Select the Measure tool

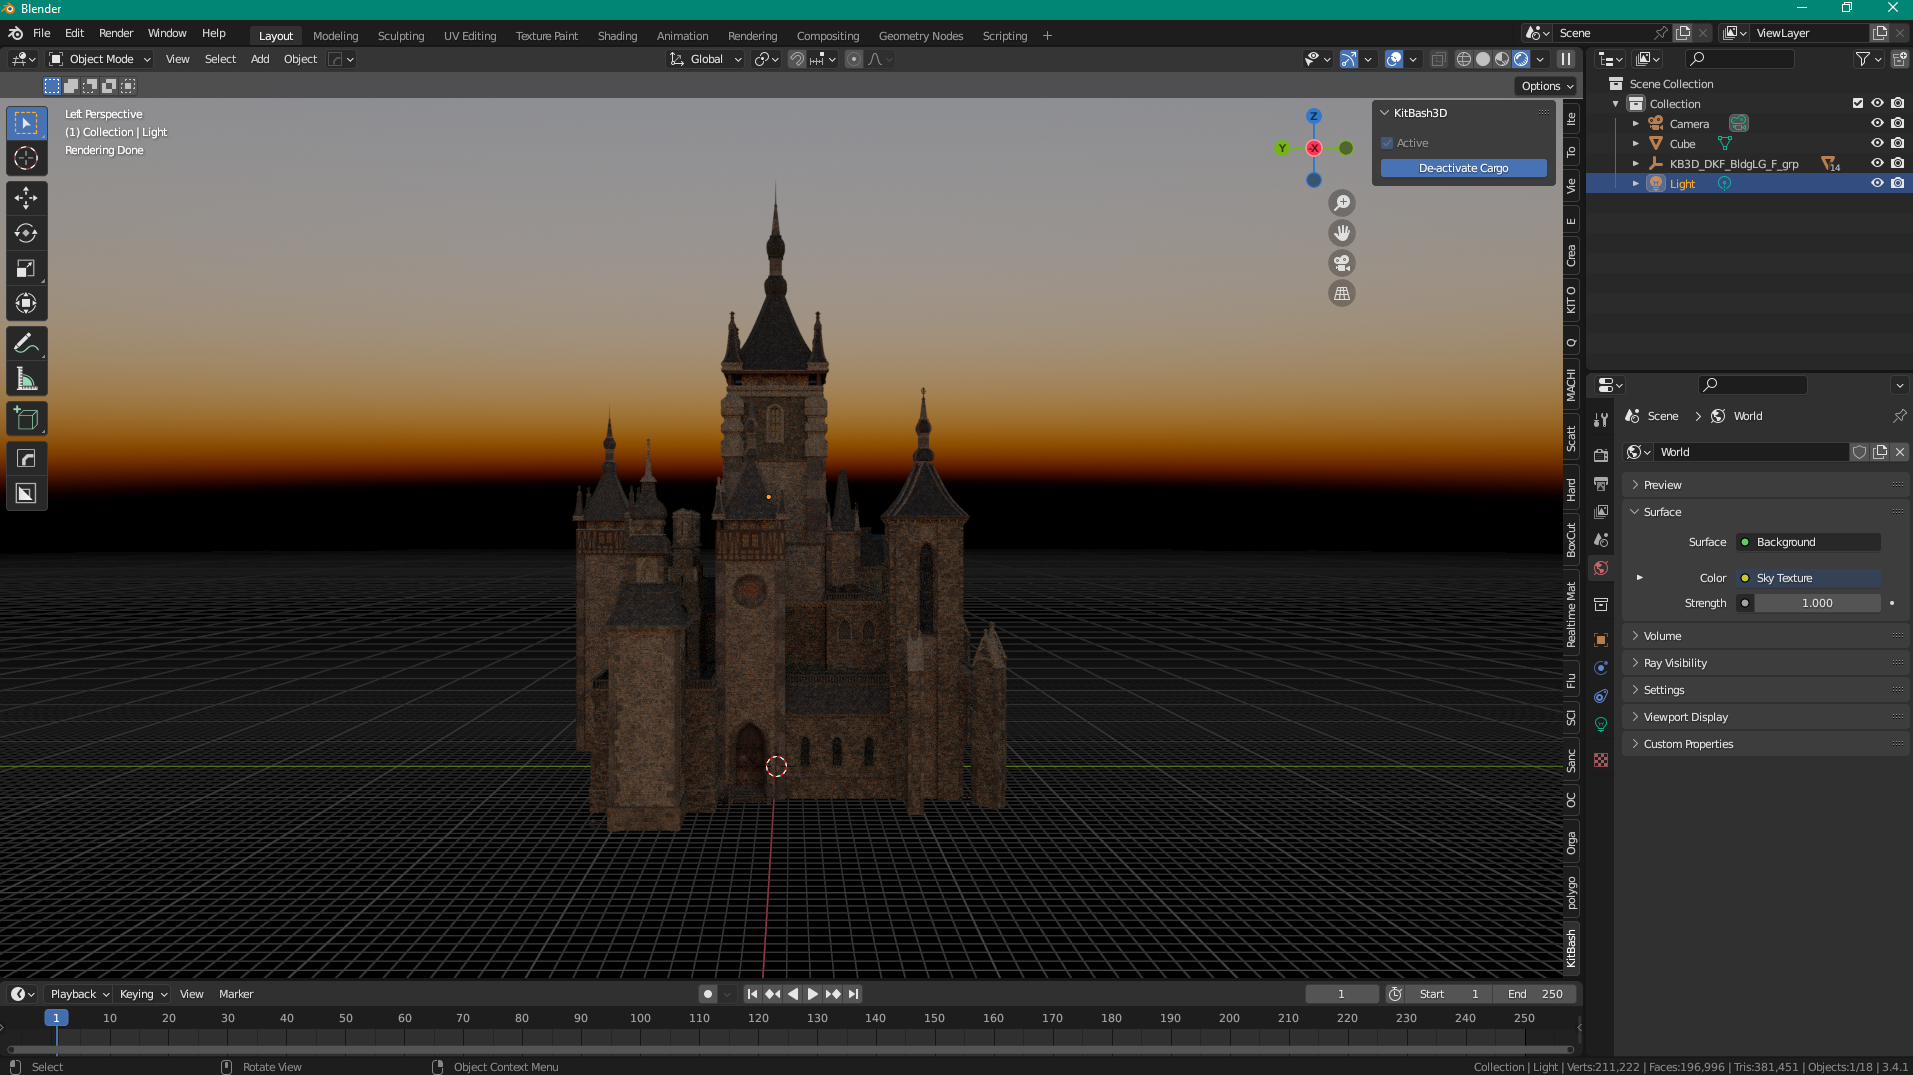click(x=26, y=379)
